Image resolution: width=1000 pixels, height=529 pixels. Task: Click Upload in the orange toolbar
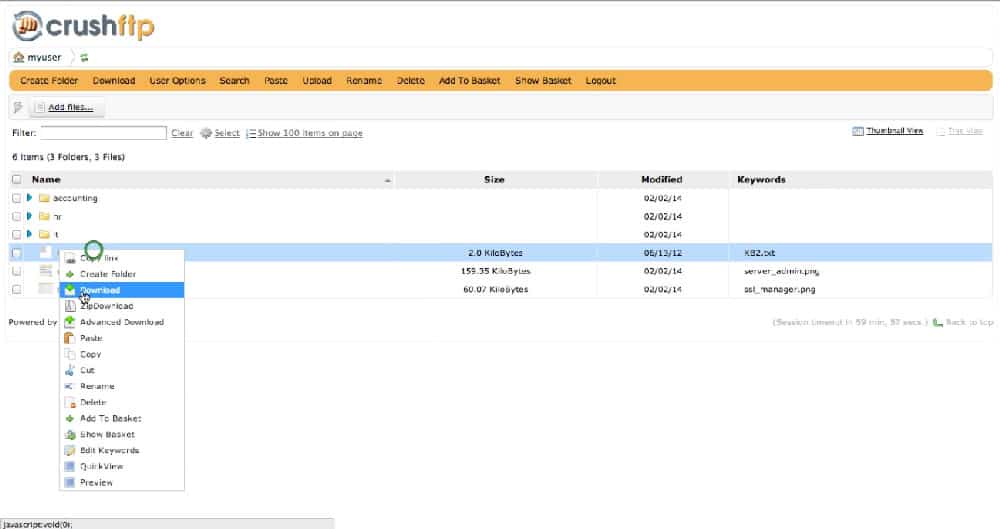pyautogui.click(x=317, y=81)
